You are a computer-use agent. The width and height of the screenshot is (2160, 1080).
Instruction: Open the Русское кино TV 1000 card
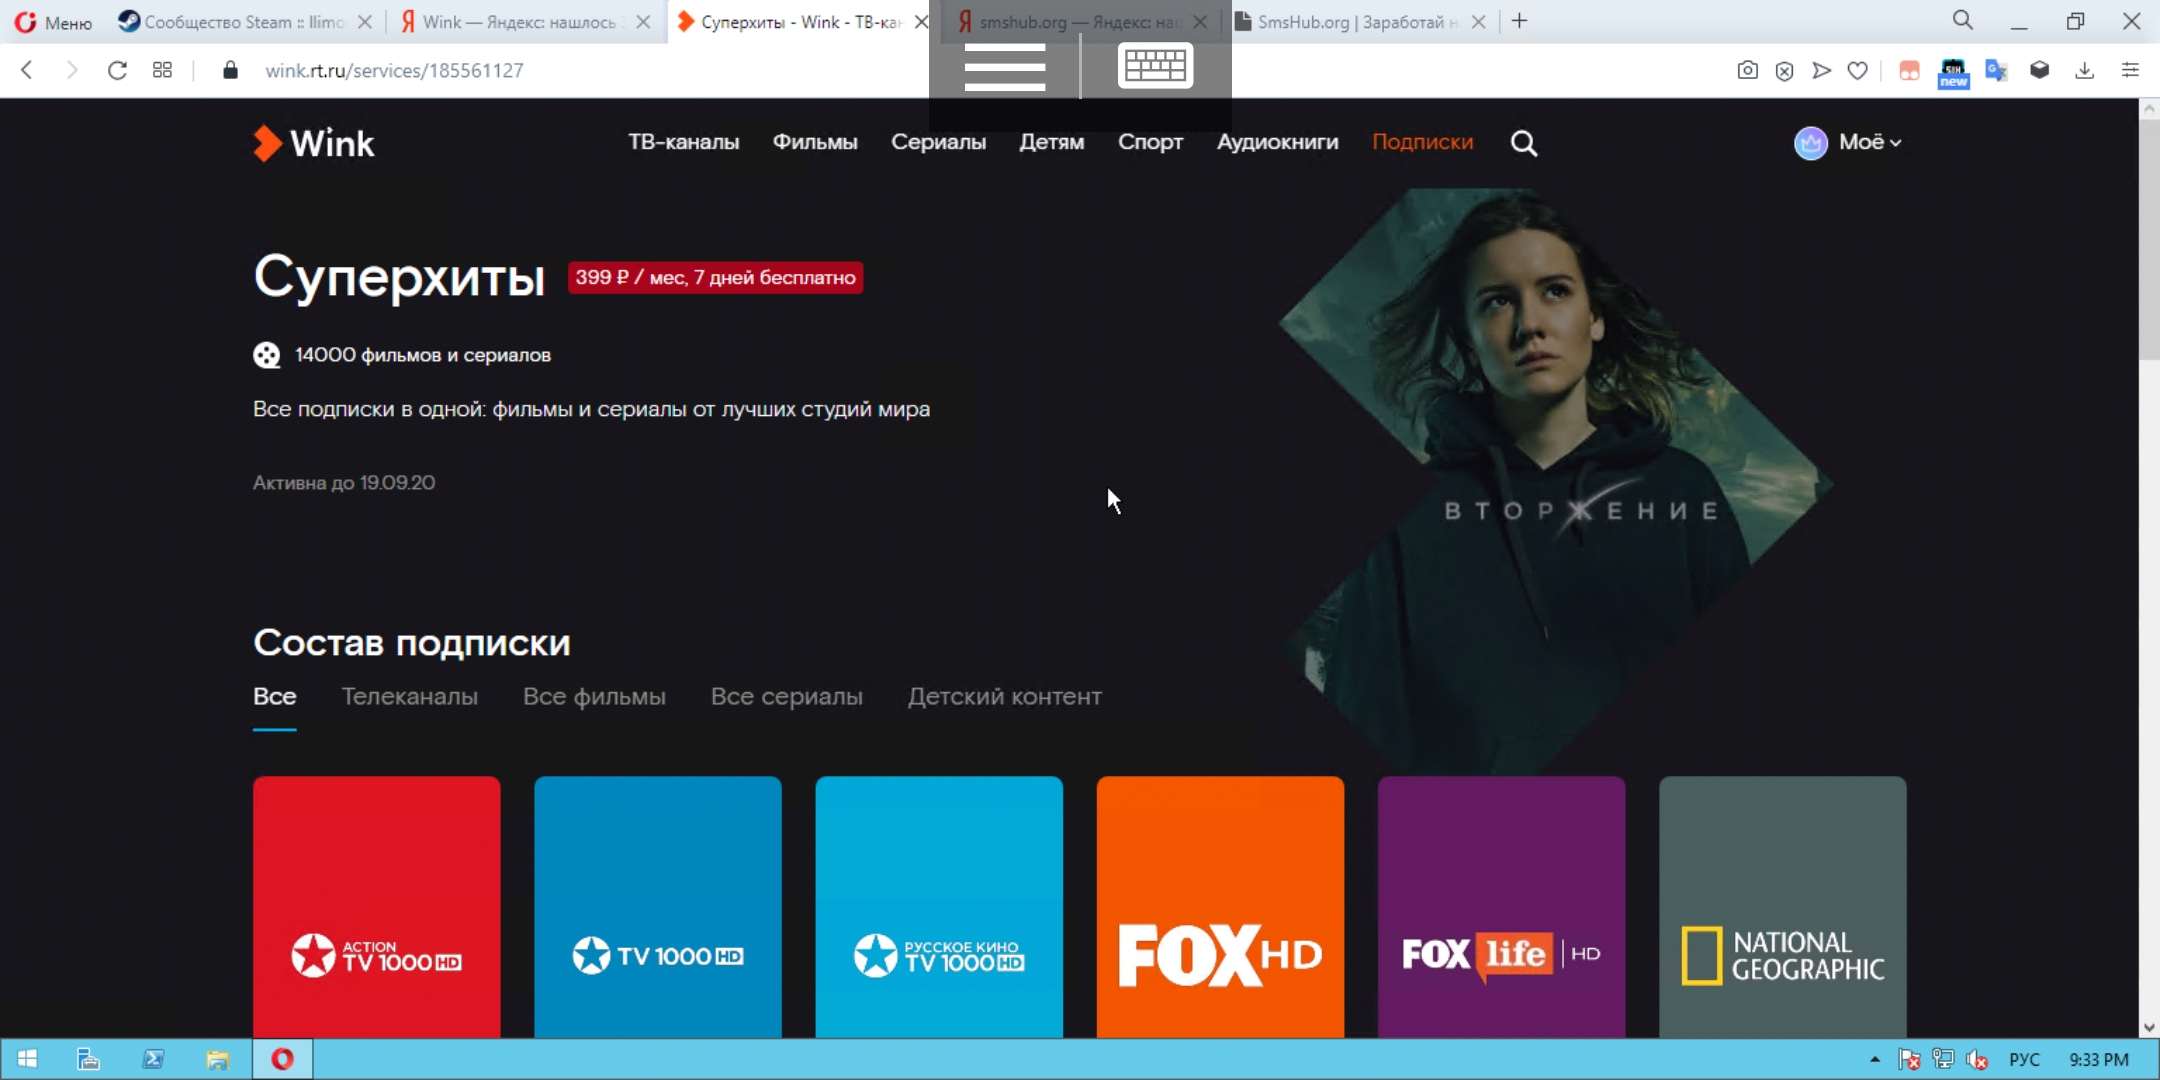pyautogui.click(x=939, y=907)
